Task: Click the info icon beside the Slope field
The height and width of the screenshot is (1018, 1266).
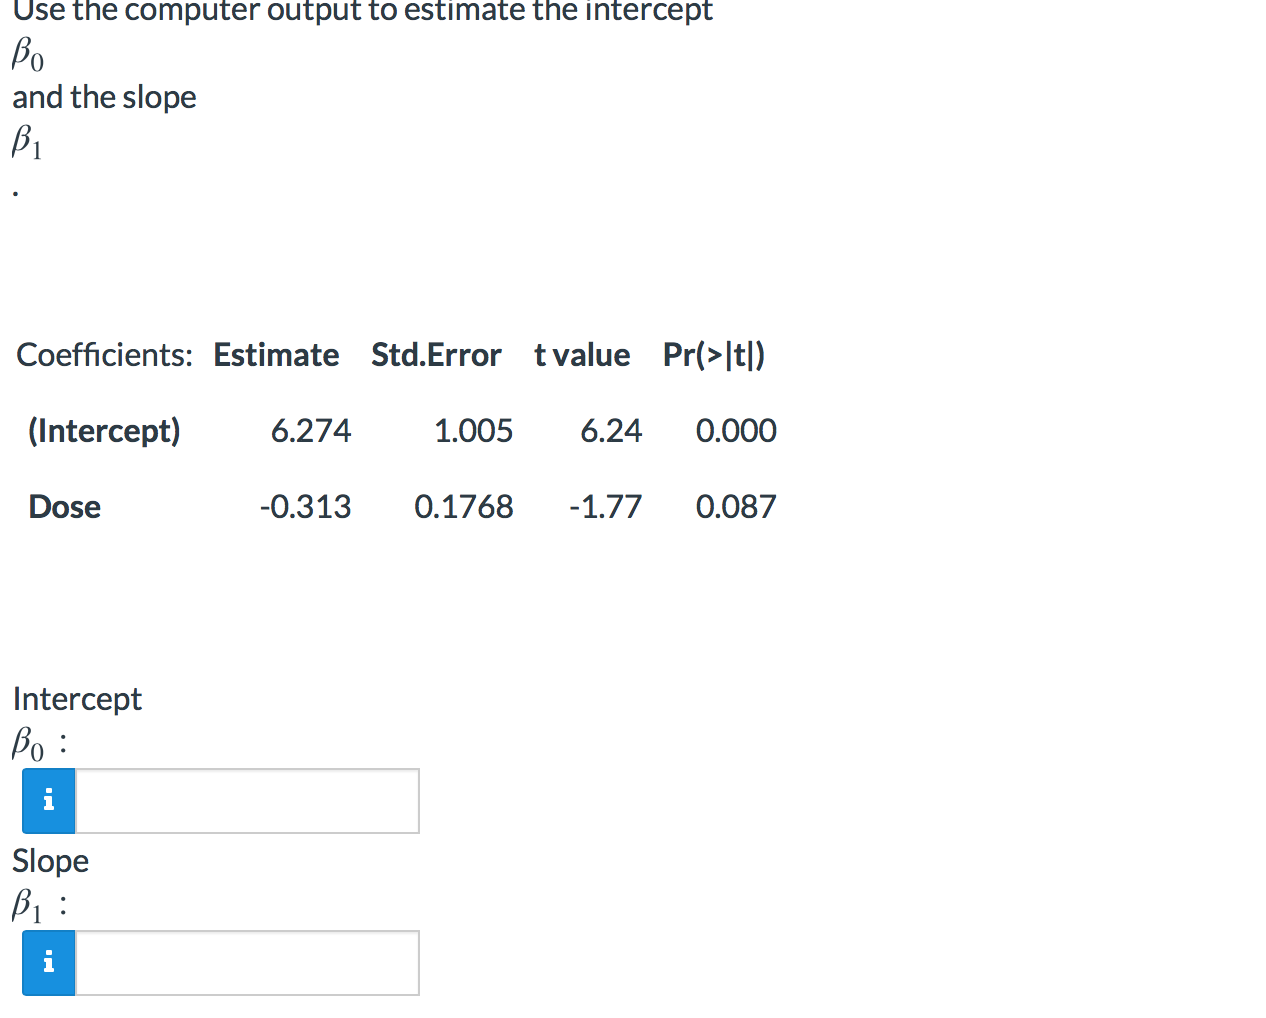Action: click(x=47, y=962)
